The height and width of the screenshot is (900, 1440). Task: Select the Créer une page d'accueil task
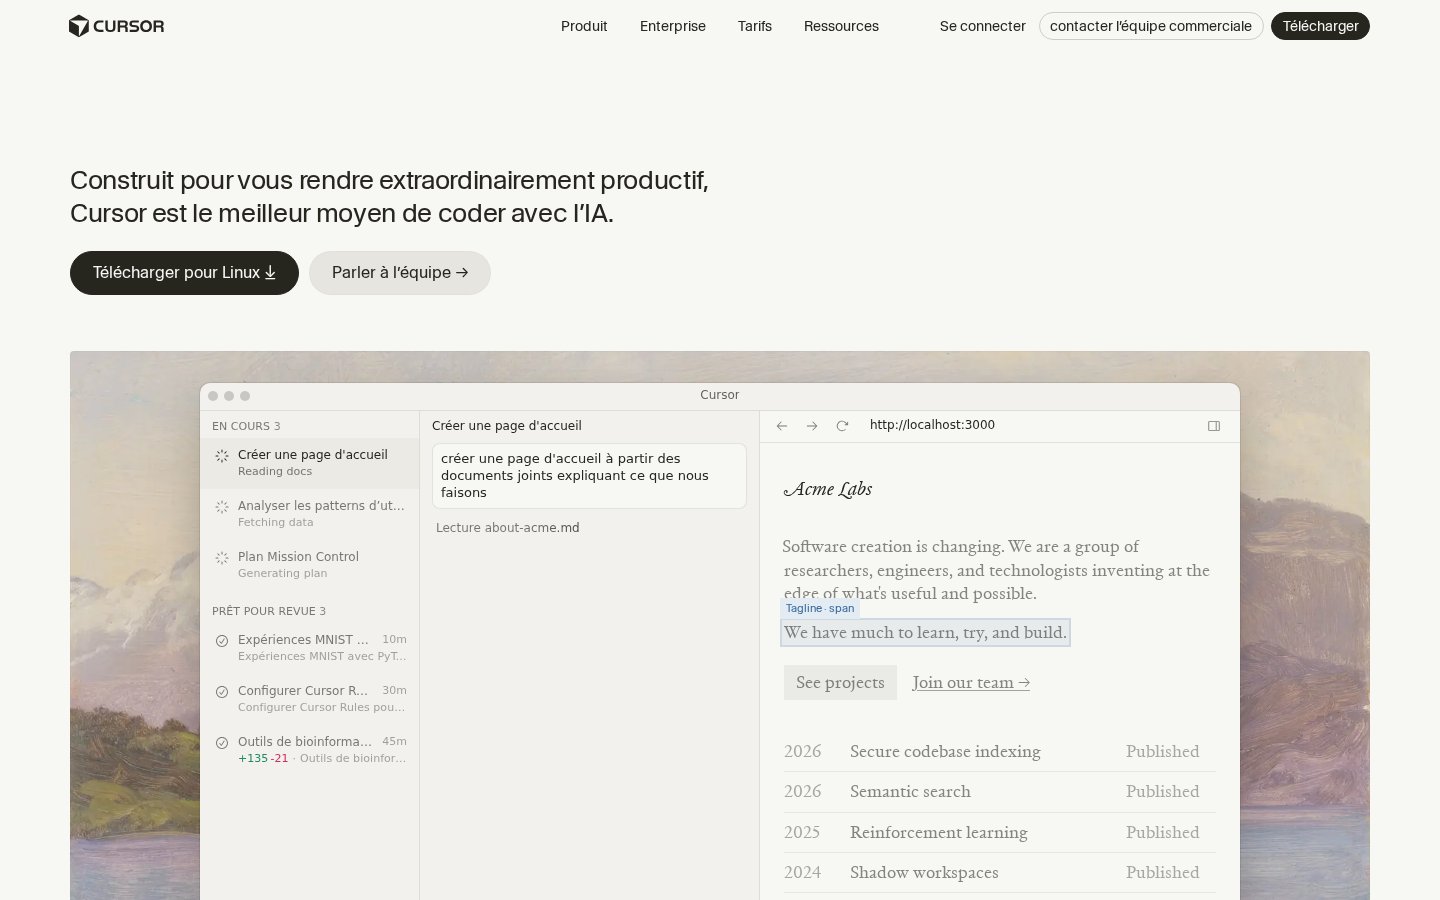310,463
